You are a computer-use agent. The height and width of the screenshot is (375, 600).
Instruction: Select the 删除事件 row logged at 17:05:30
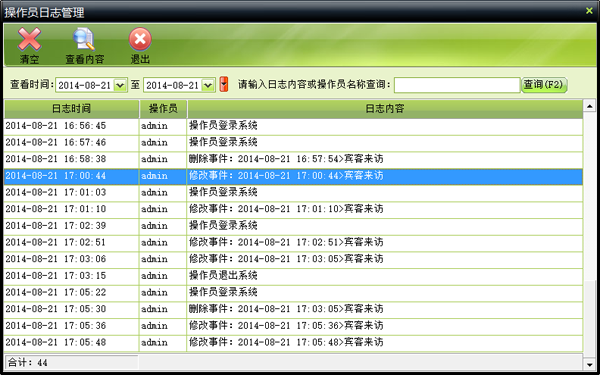click(x=293, y=309)
